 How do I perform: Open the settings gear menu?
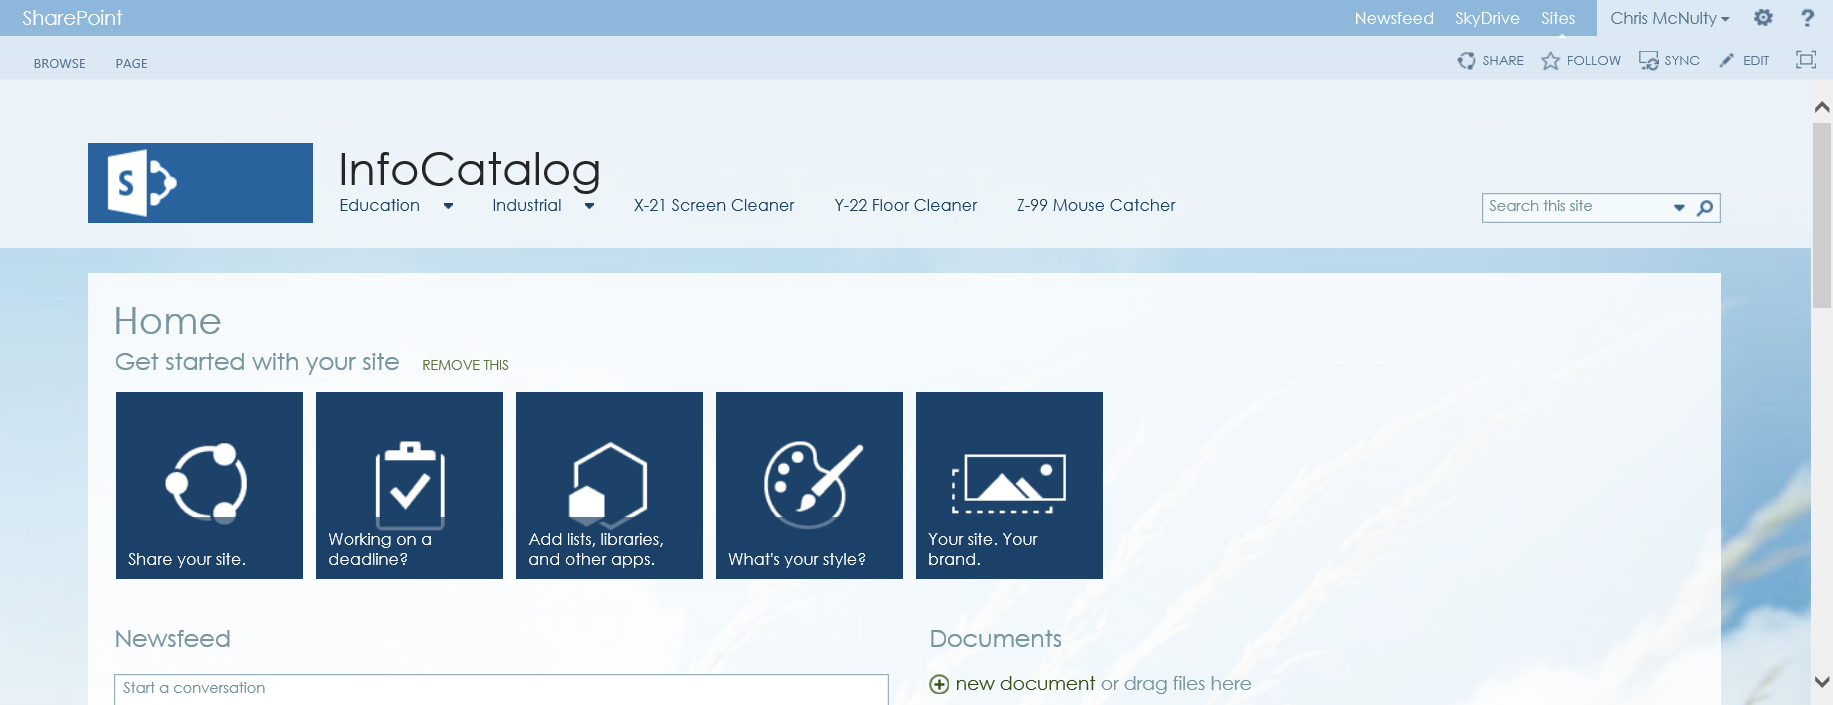(x=1763, y=18)
